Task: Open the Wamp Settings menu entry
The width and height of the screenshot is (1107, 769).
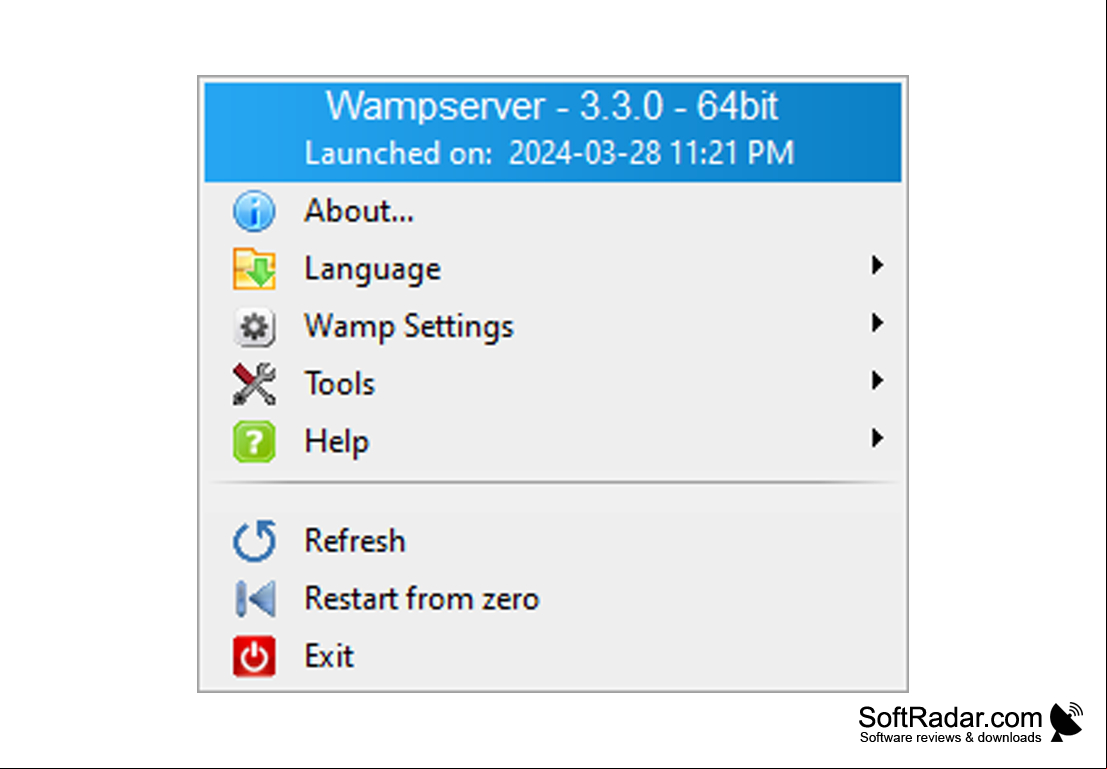Action: 409,327
